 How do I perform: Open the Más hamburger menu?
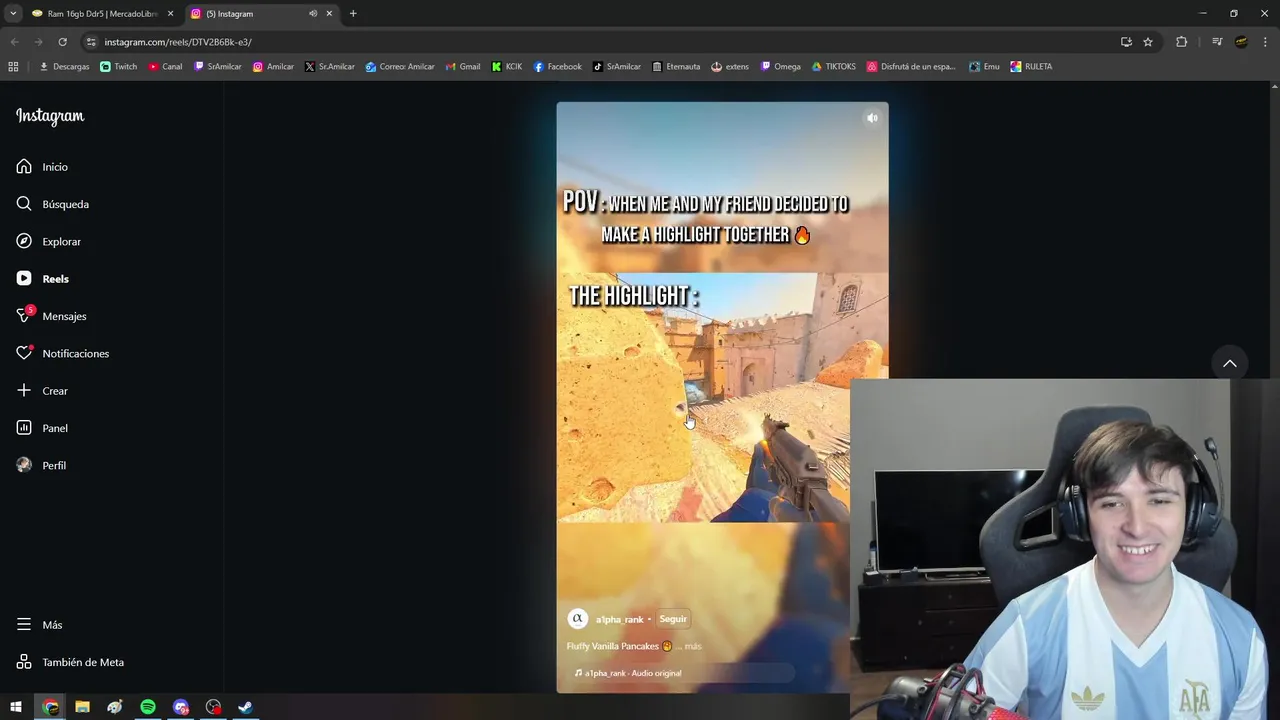[x=38, y=625]
